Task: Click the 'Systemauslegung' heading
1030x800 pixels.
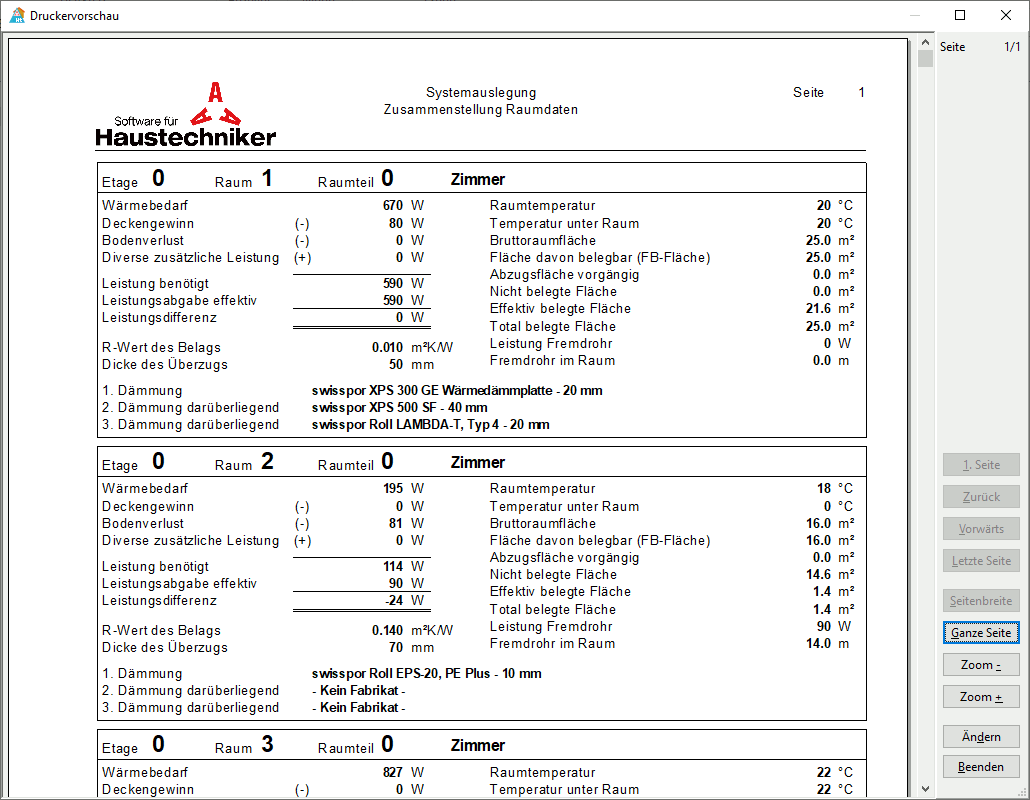Action: (x=481, y=93)
